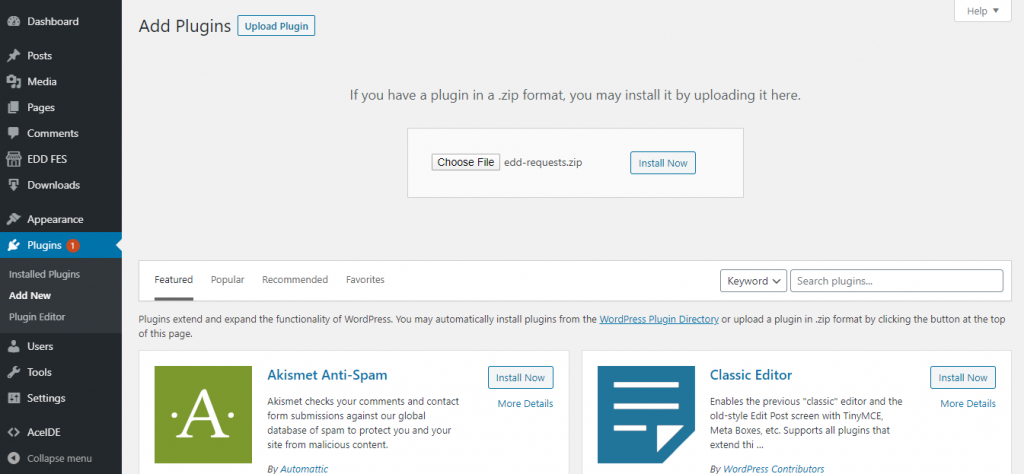
Task: Open the Appearance paintbrush icon
Action: click(14, 219)
